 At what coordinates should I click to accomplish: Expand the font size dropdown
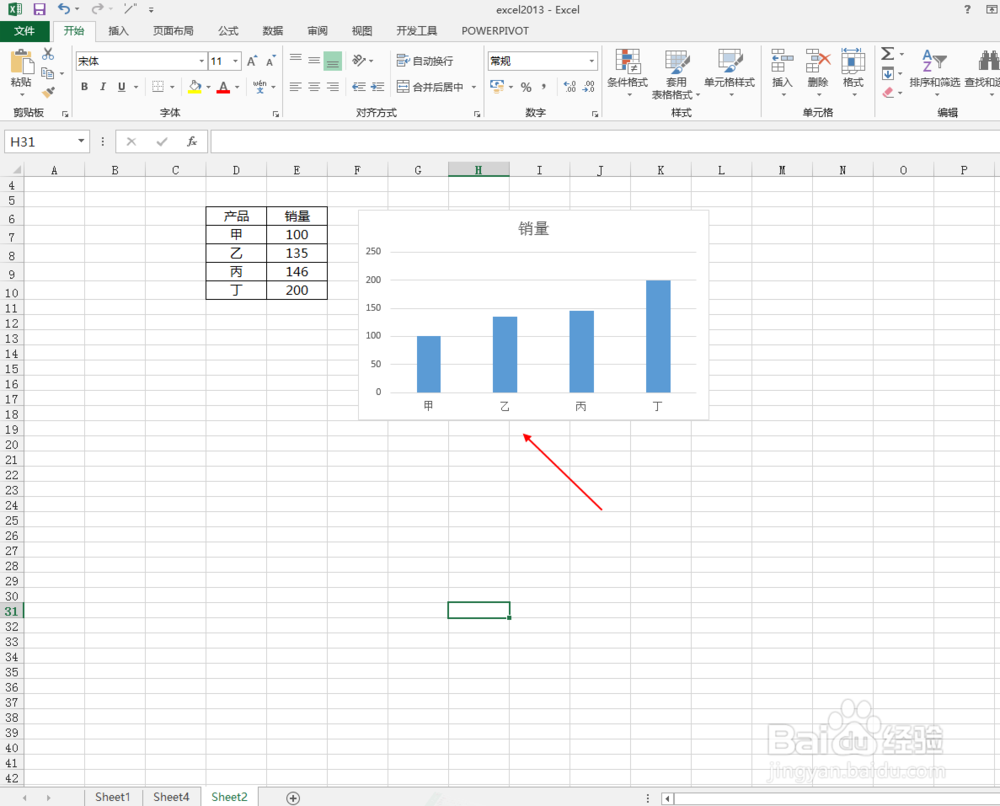click(233, 61)
